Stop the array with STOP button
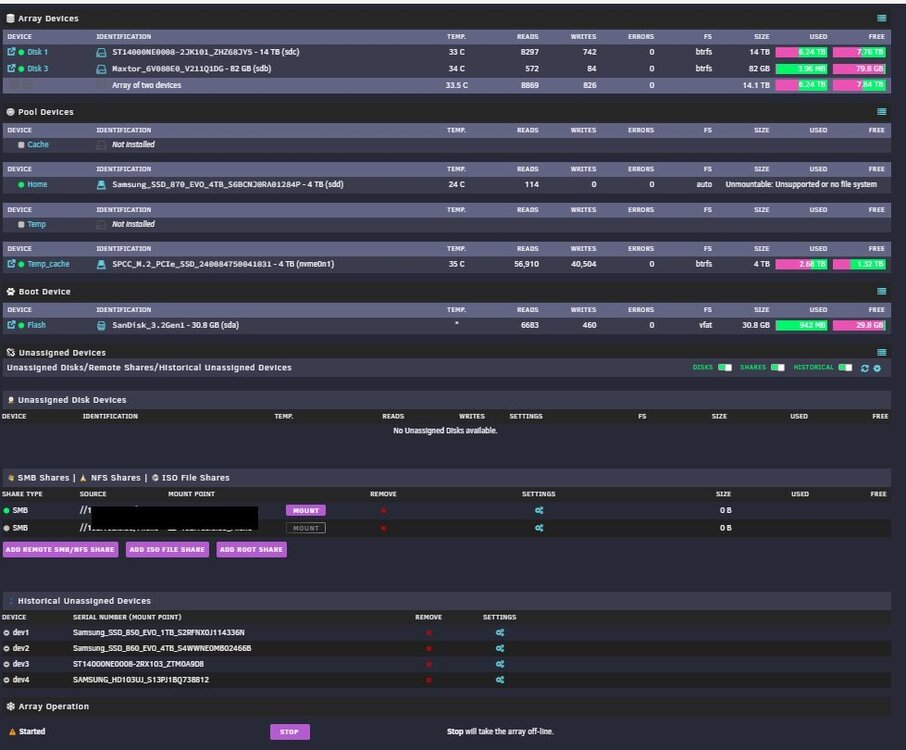 tap(289, 732)
